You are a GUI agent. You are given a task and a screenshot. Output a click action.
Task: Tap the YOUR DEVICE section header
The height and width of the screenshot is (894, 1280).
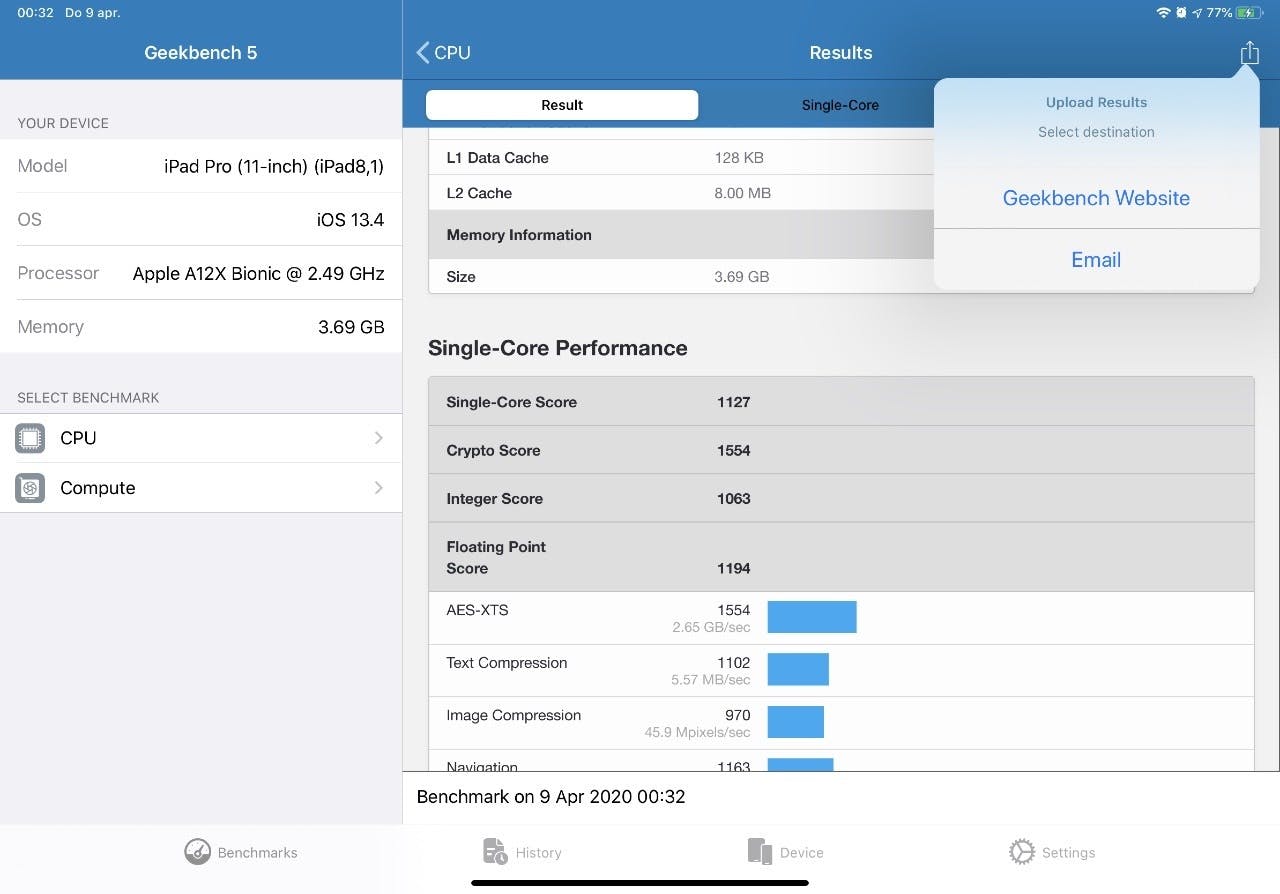[63, 123]
